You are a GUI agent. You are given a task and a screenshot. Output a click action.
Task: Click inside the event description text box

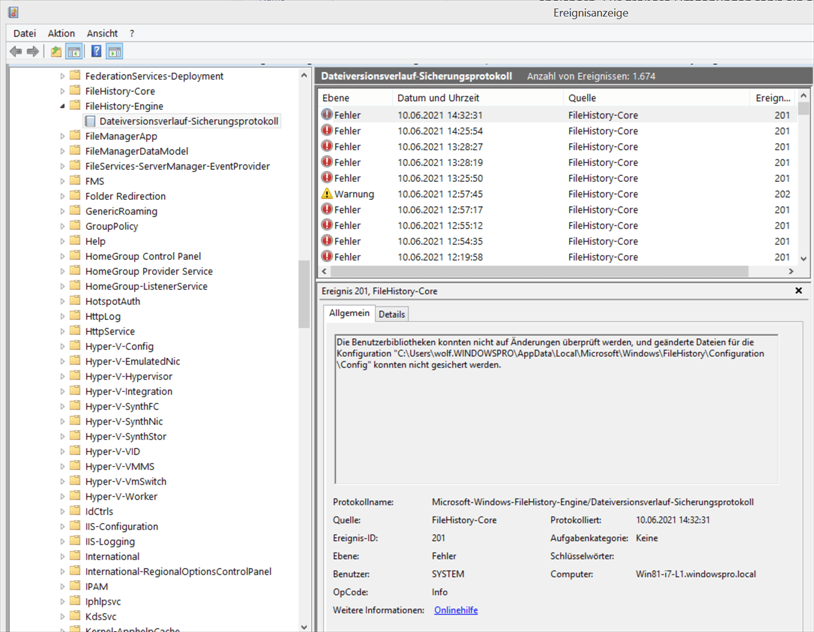(556, 409)
